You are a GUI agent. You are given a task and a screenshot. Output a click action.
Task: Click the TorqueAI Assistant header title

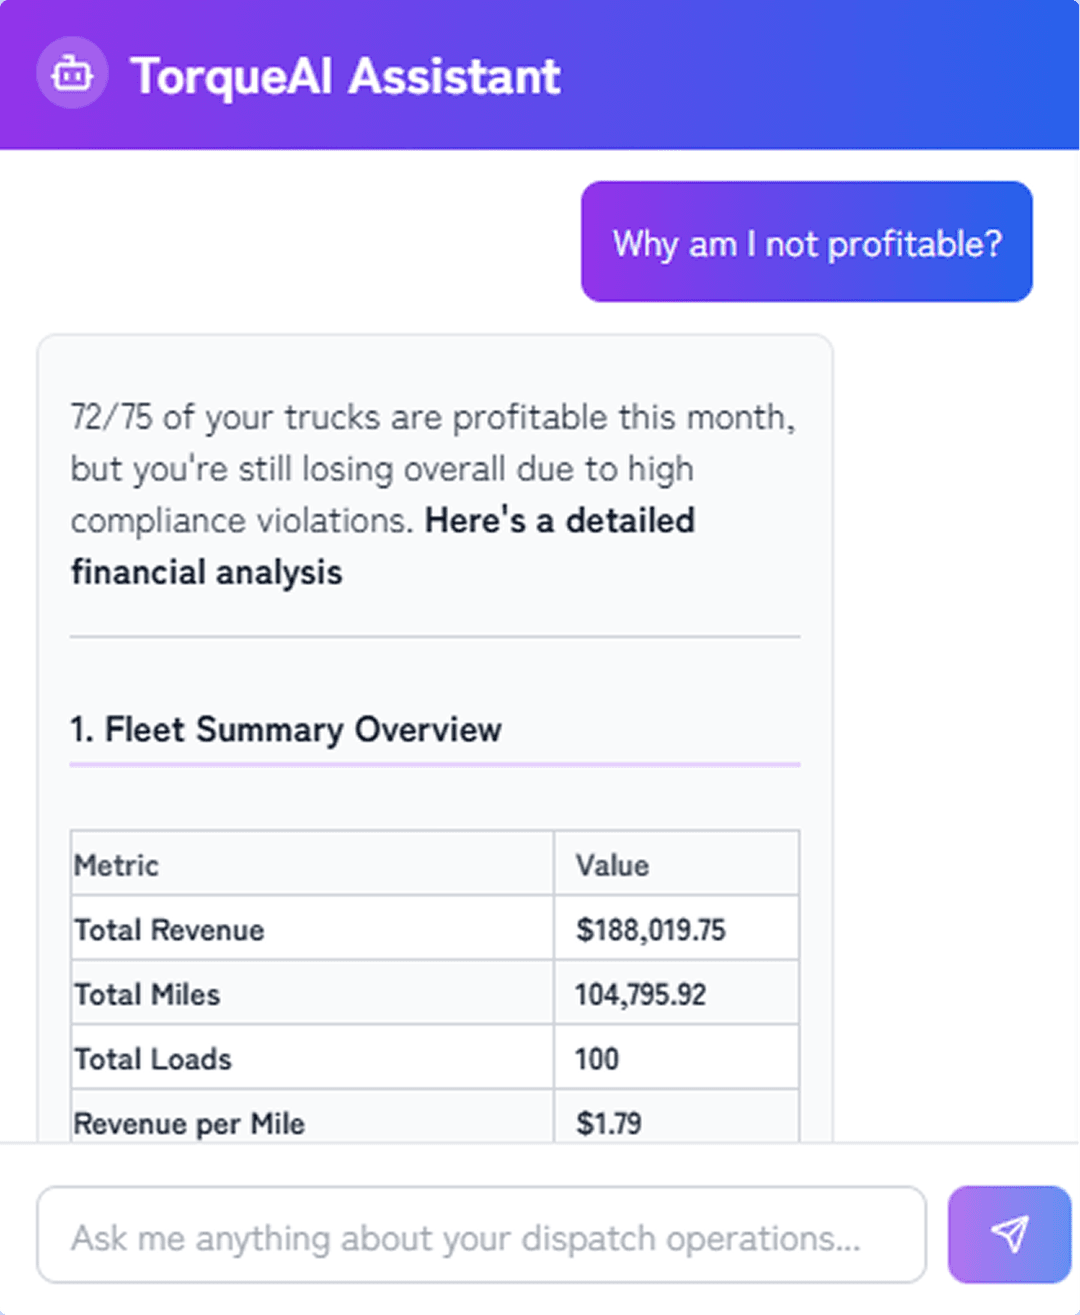click(x=345, y=77)
